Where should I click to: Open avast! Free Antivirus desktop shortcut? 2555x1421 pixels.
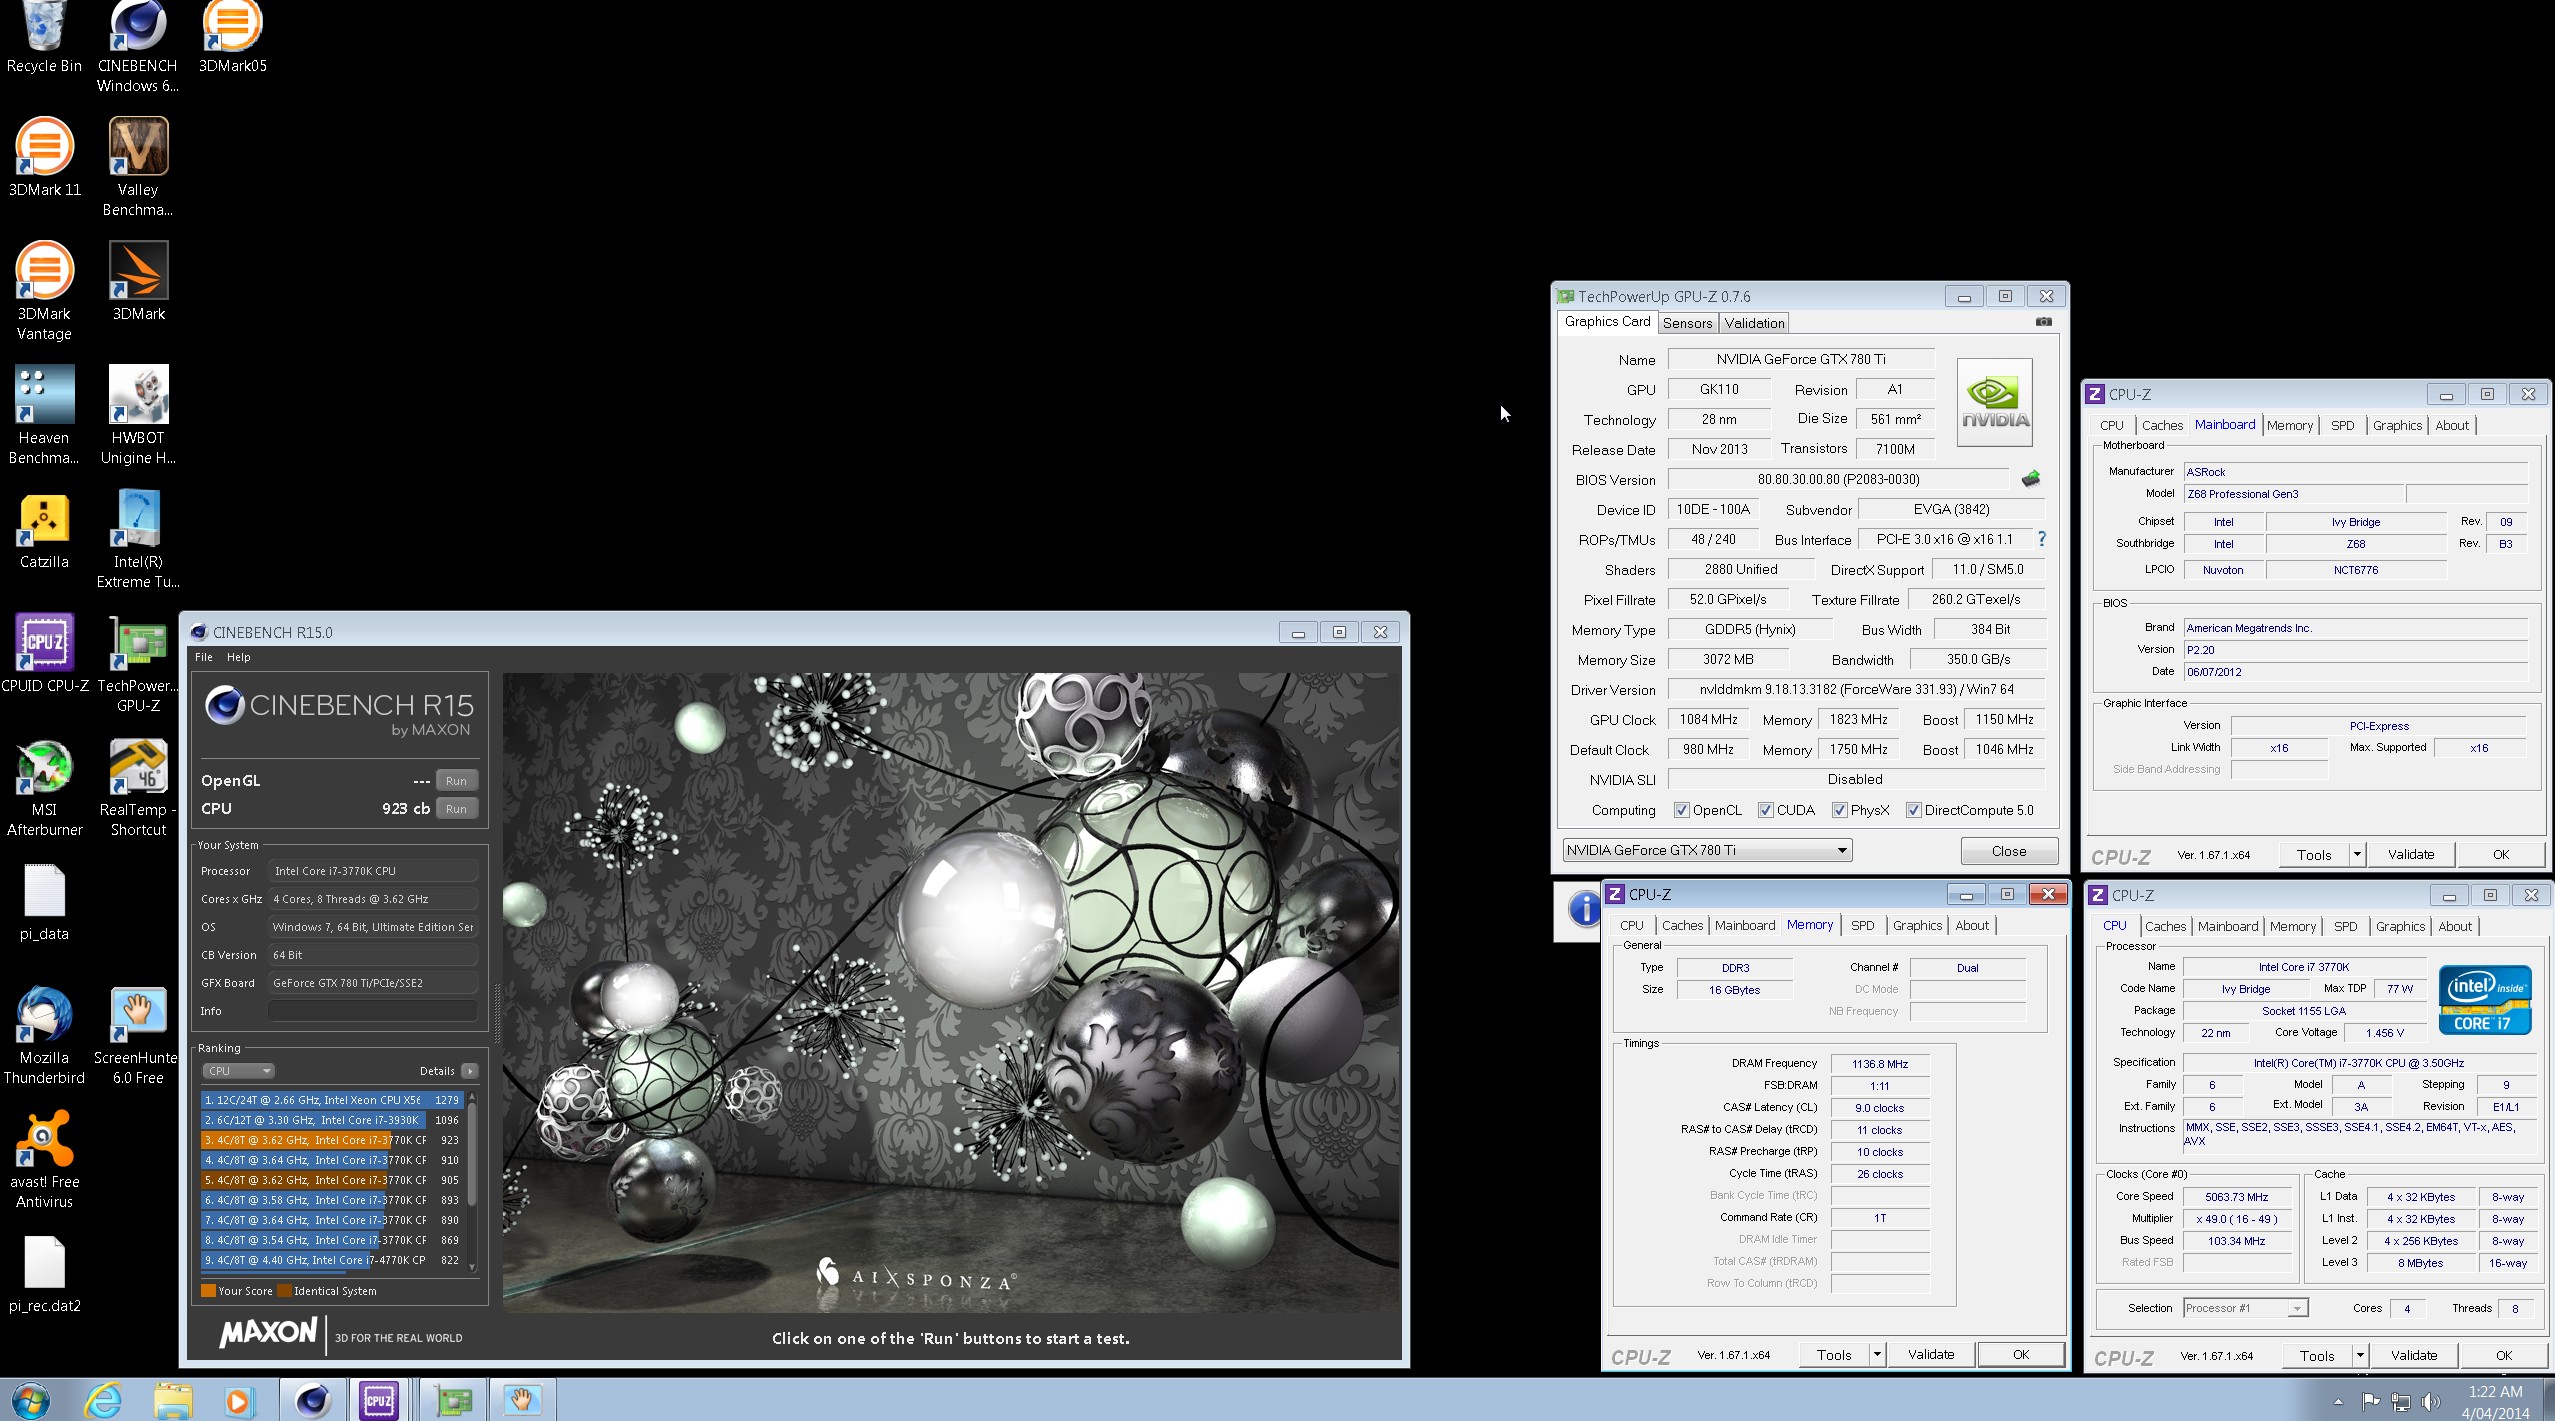44,1159
